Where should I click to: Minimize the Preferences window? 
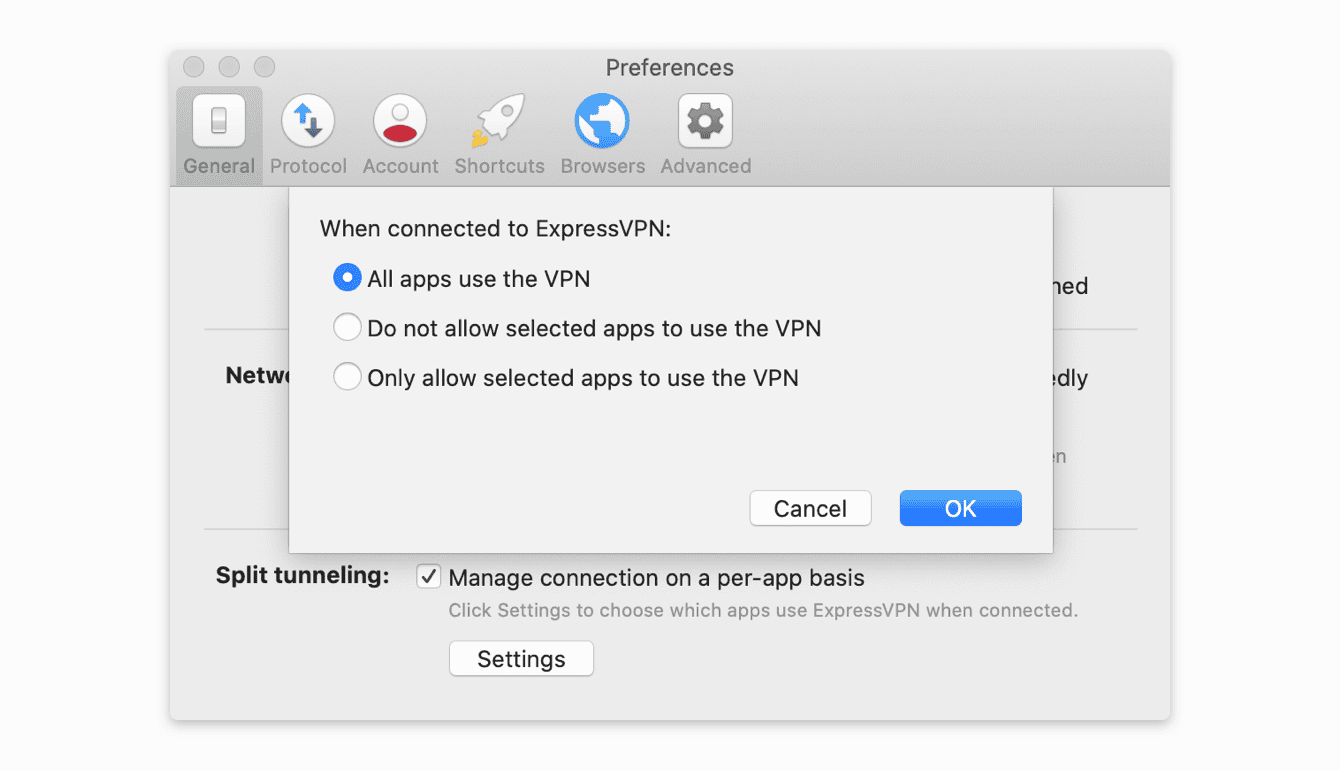[229, 67]
